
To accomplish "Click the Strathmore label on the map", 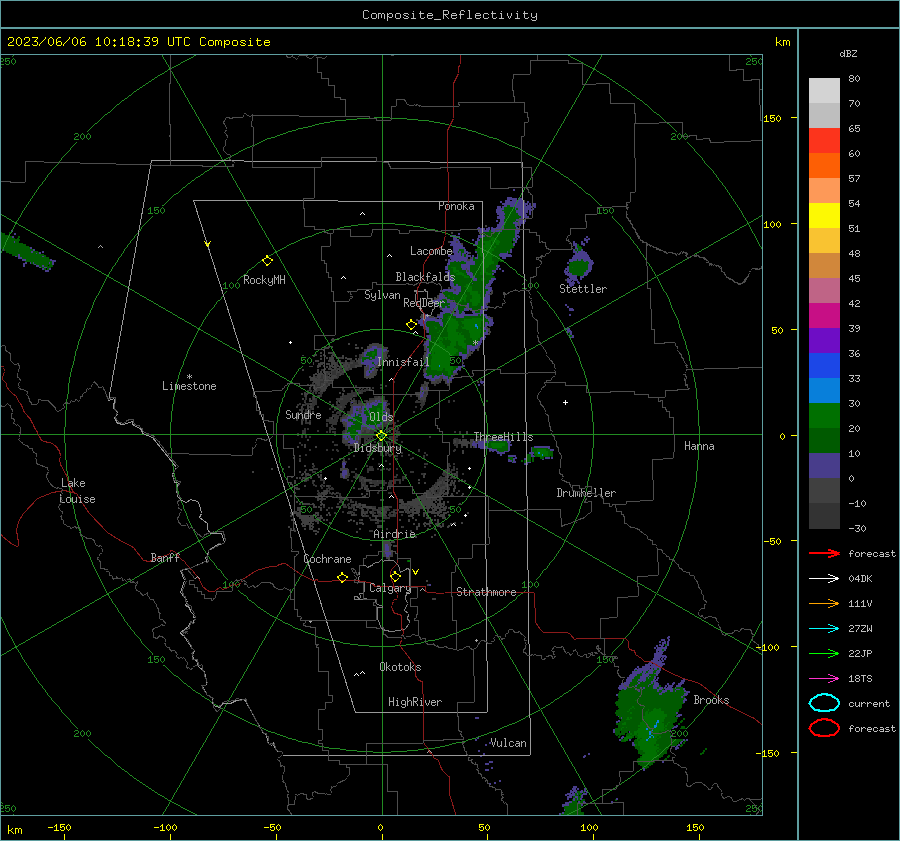I will pos(486,592).
